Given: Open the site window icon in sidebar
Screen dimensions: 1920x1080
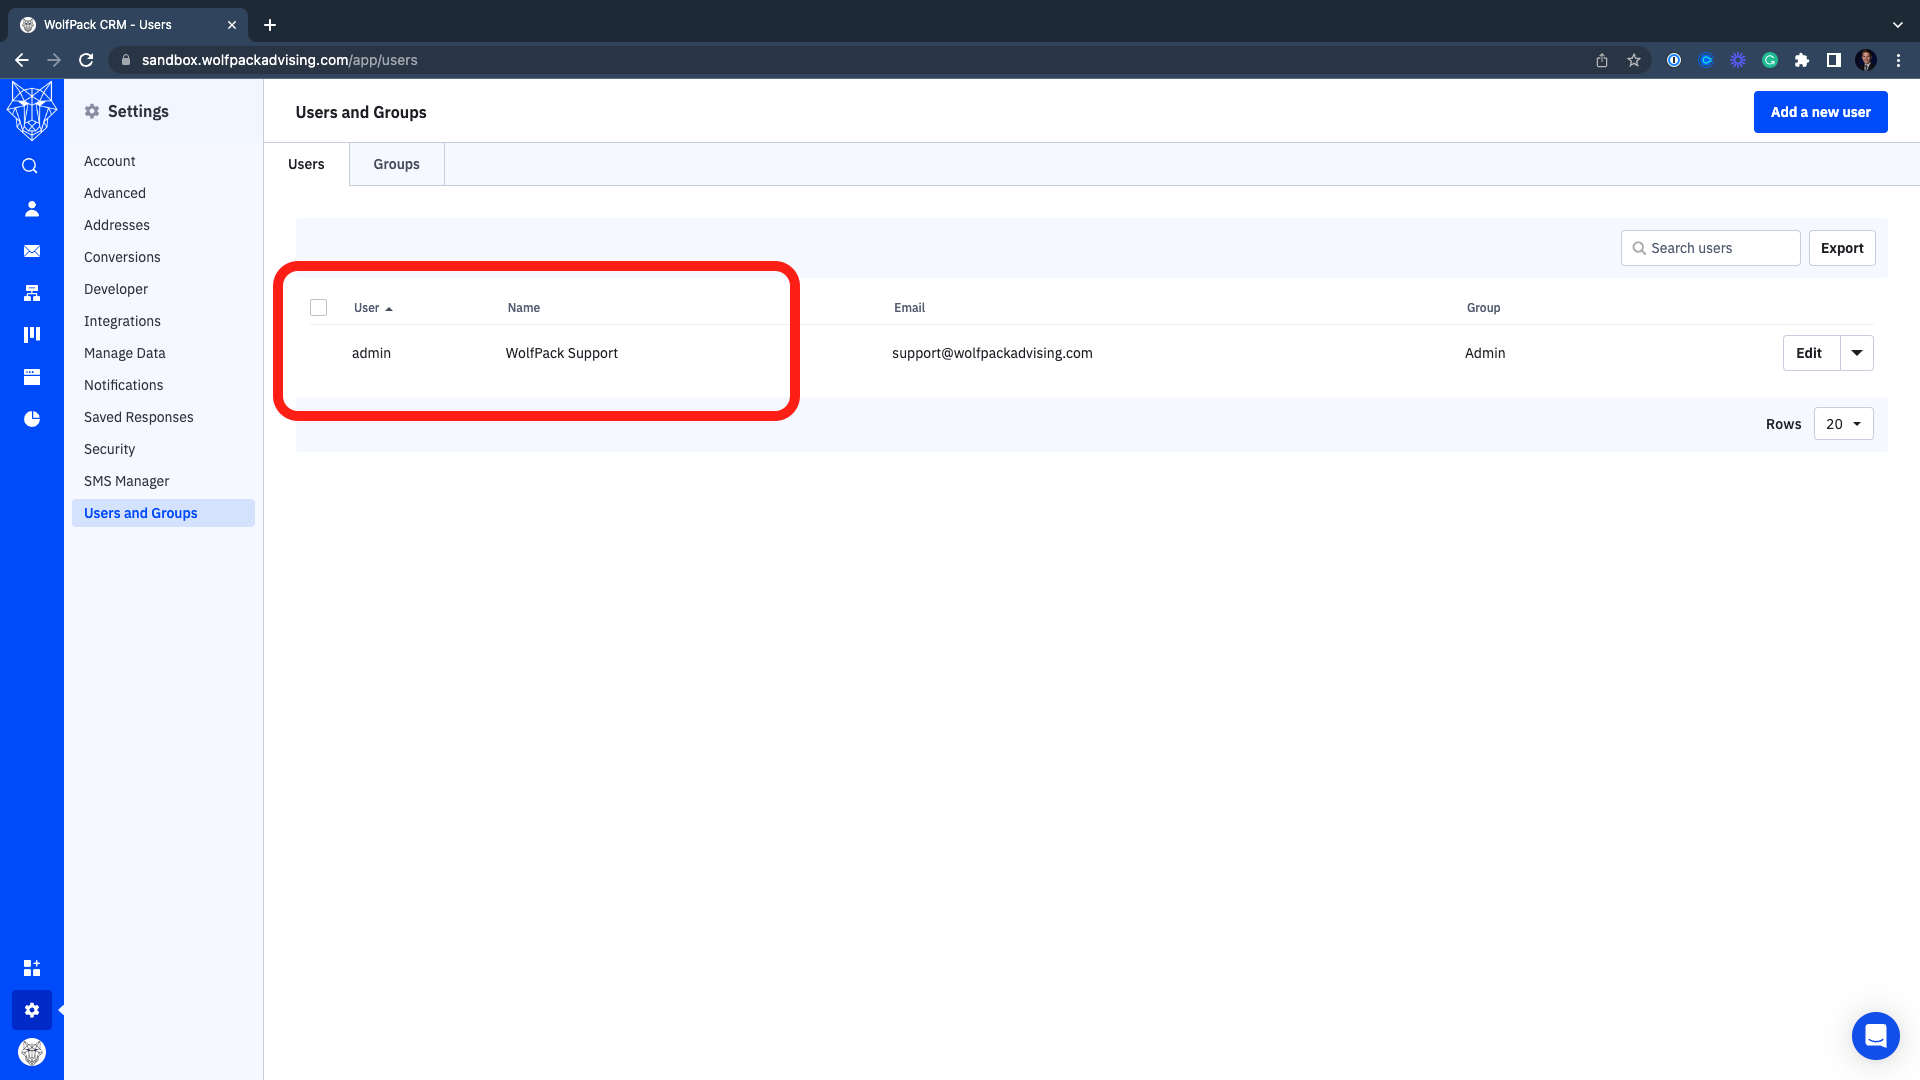Looking at the screenshot, I should coord(32,377).
